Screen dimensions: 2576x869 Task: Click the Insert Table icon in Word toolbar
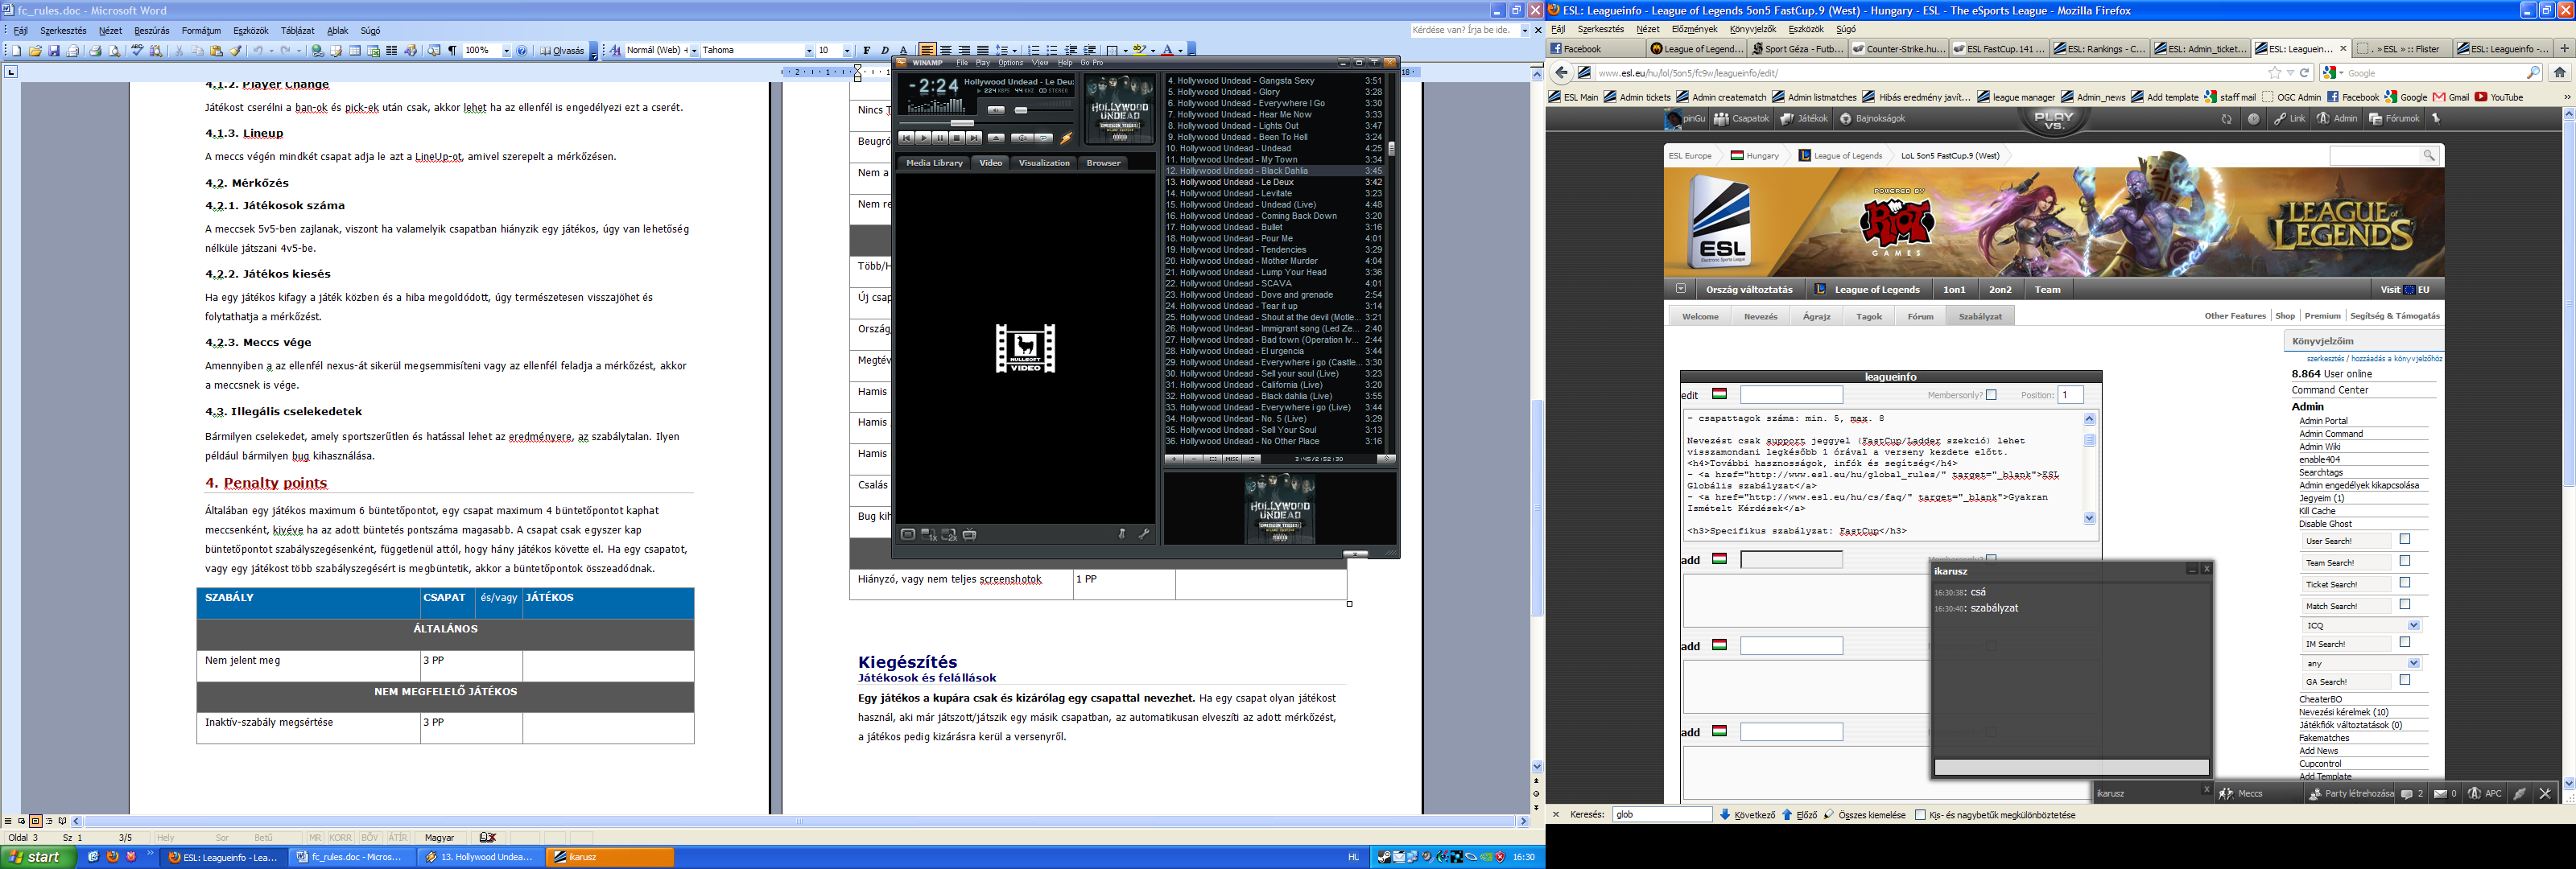pyautogui.click(x=354, y=51)
